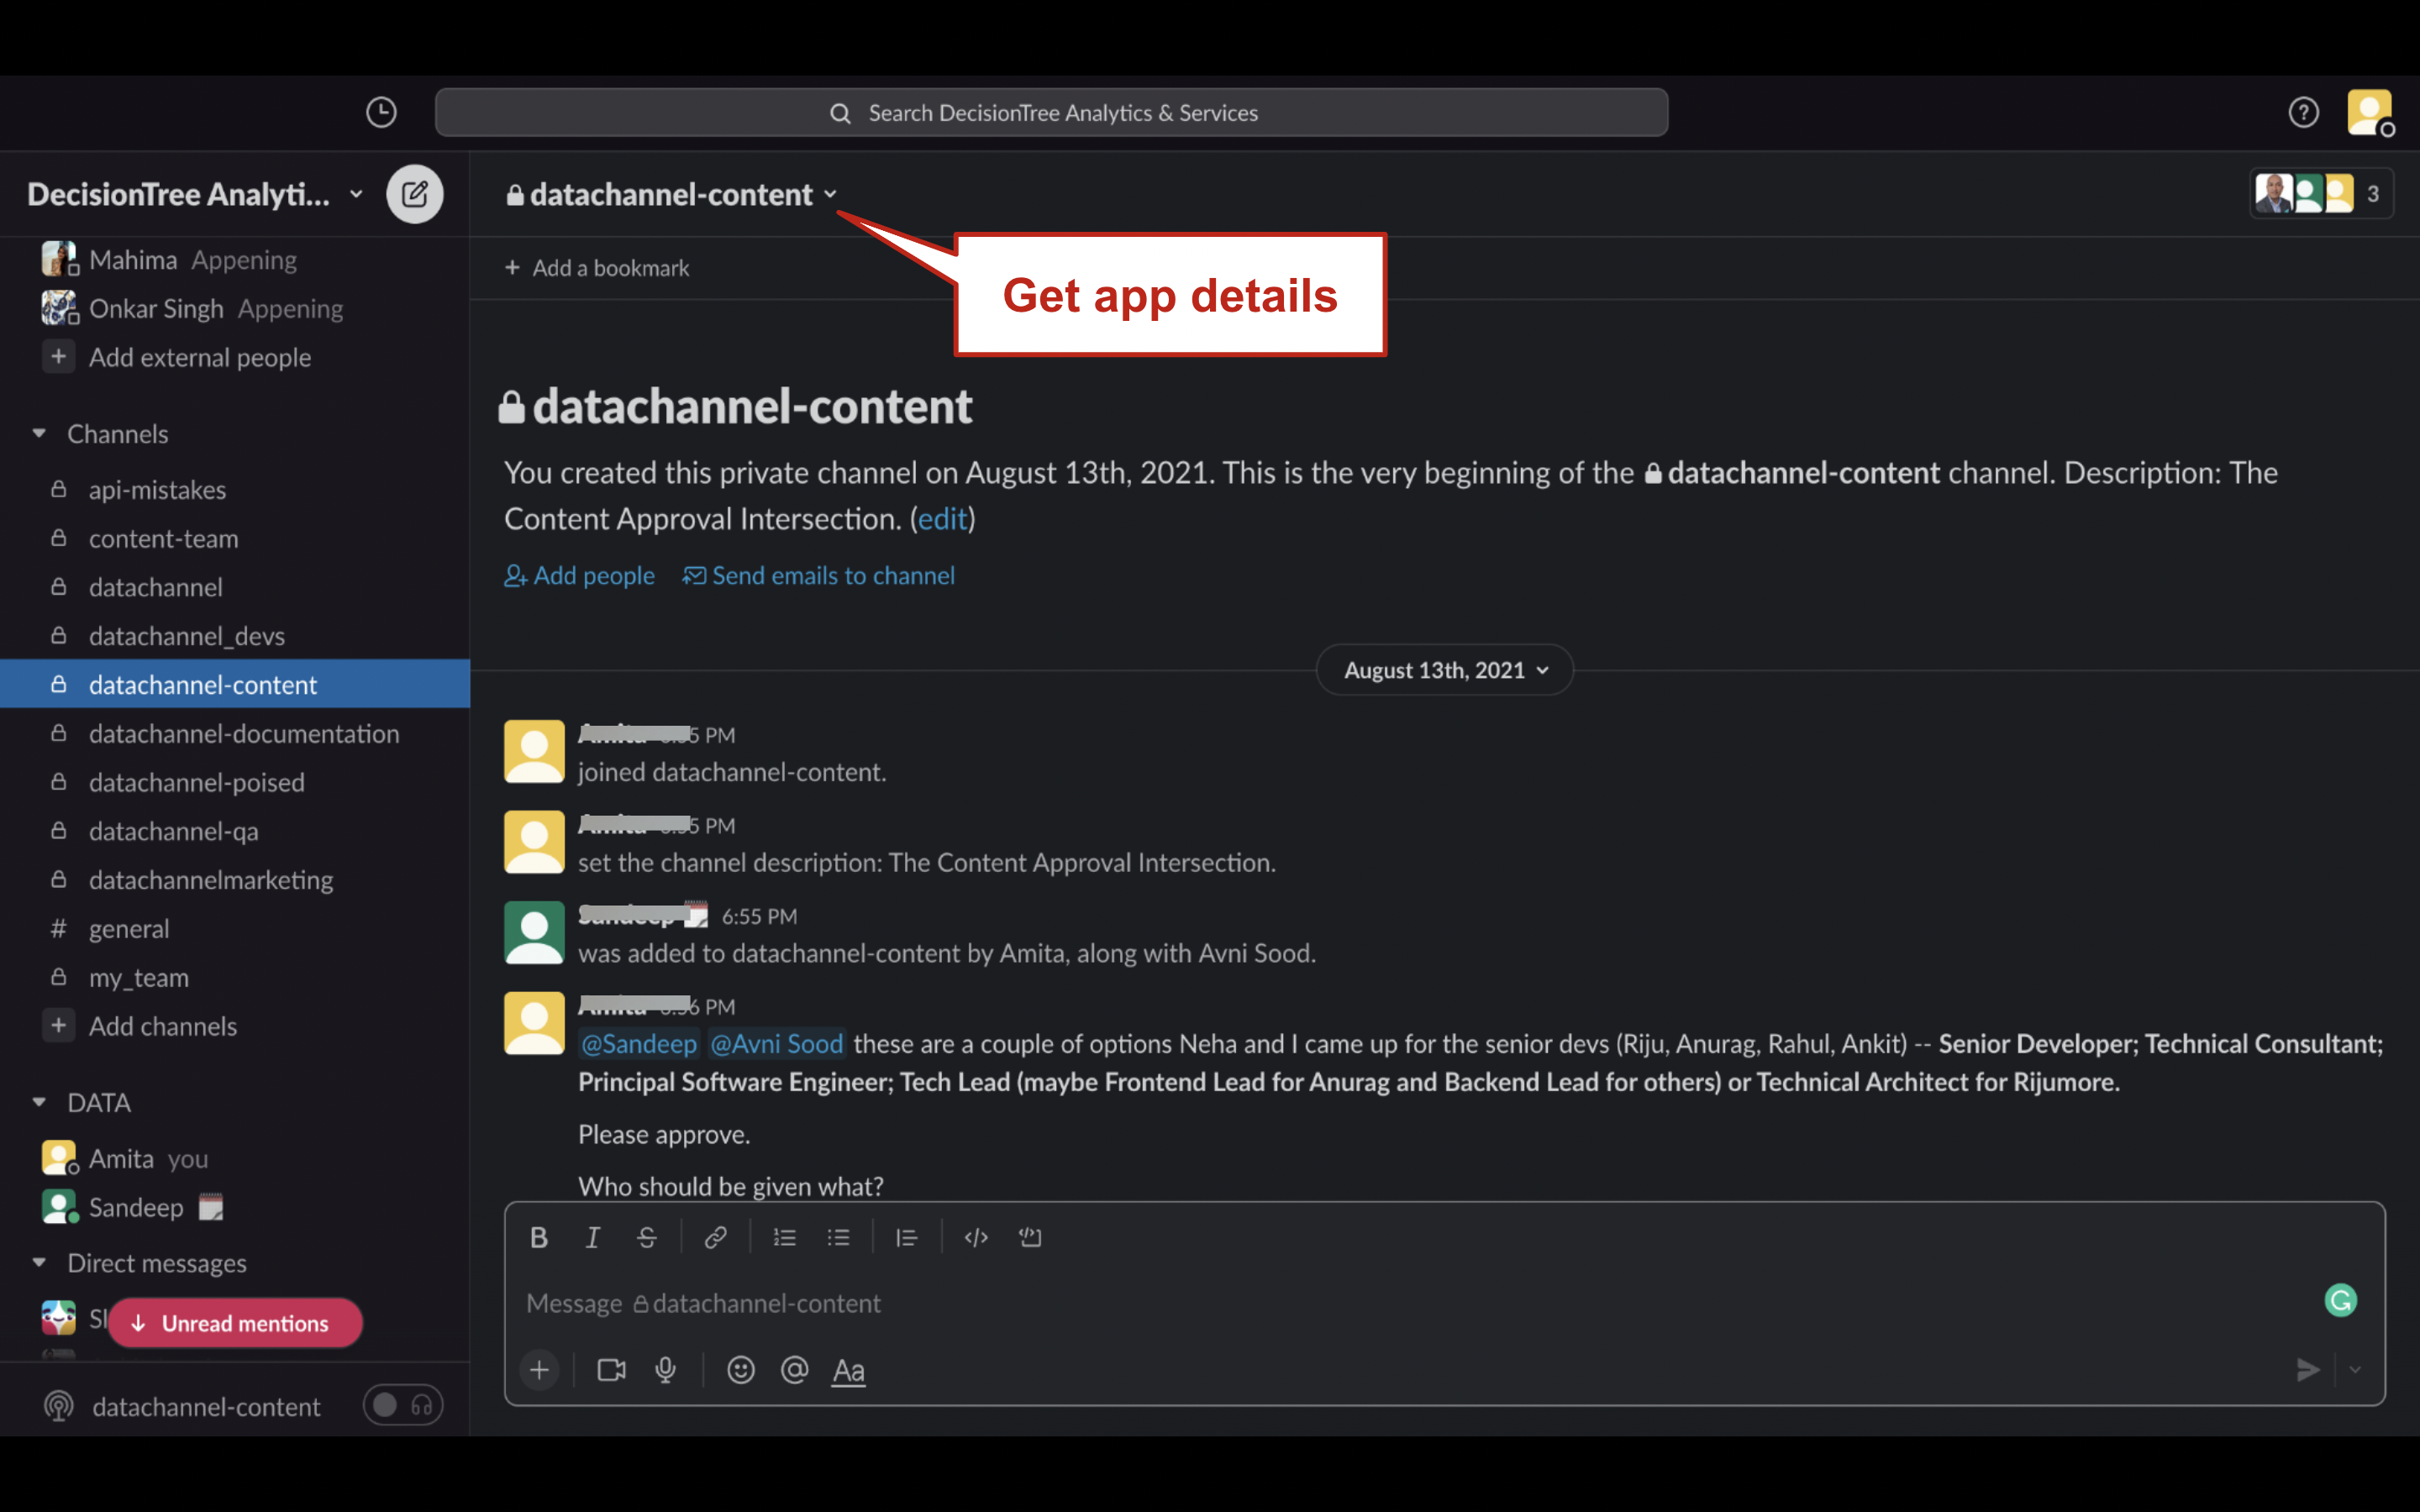Viewport: 2420px width, 1512px height.
Task: Click the plus attachment button in composer
Action: (x=539, y=1370)
